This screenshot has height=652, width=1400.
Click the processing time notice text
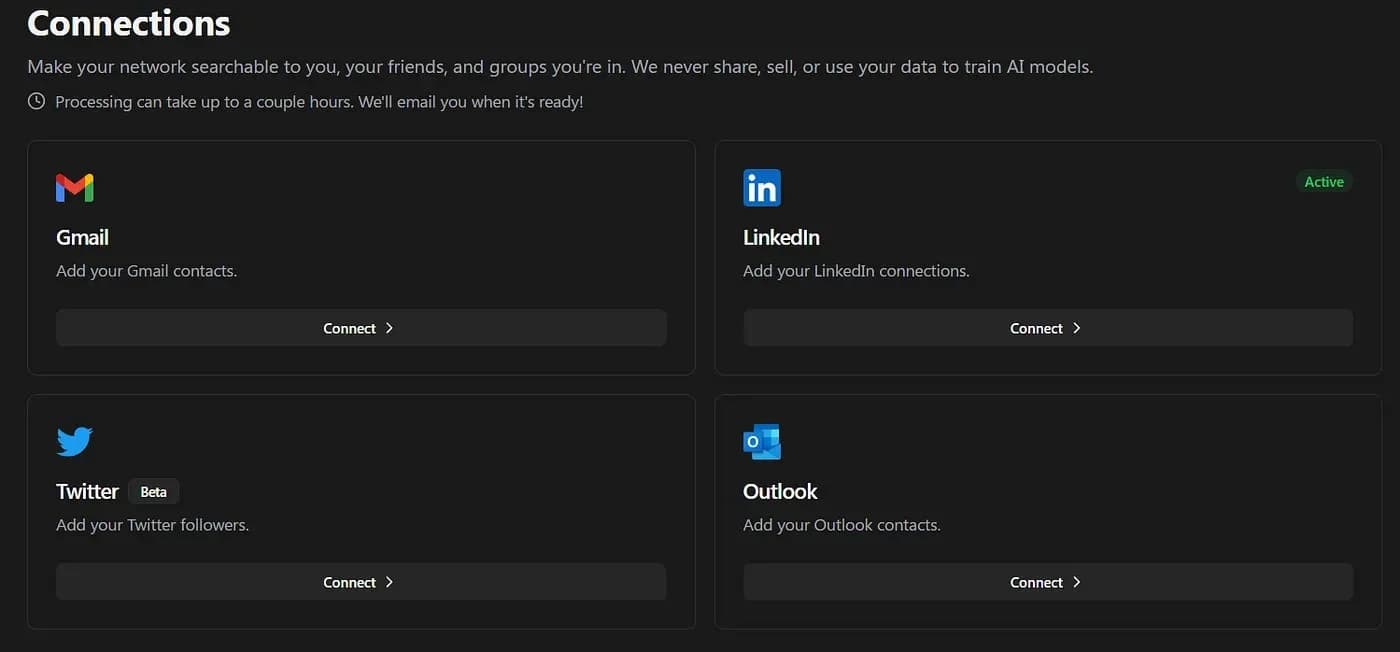319,102
